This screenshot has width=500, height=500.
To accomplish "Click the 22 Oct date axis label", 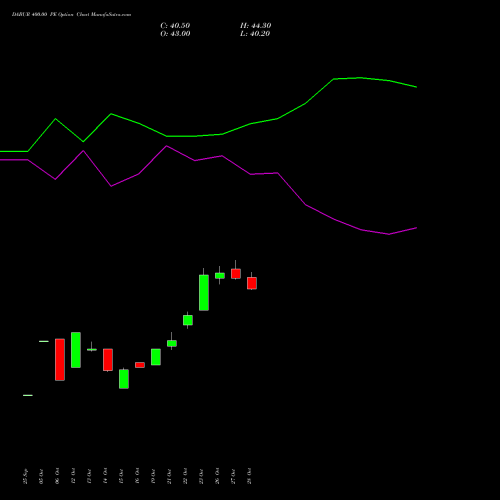I will 185,476.
